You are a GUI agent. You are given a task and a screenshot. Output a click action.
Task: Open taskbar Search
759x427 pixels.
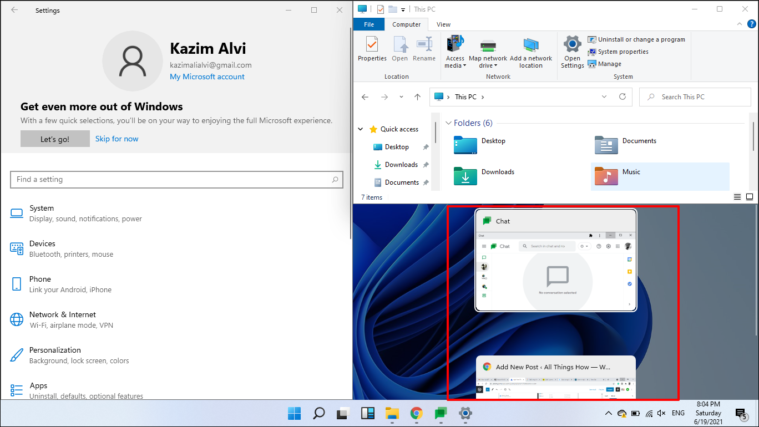319,413
